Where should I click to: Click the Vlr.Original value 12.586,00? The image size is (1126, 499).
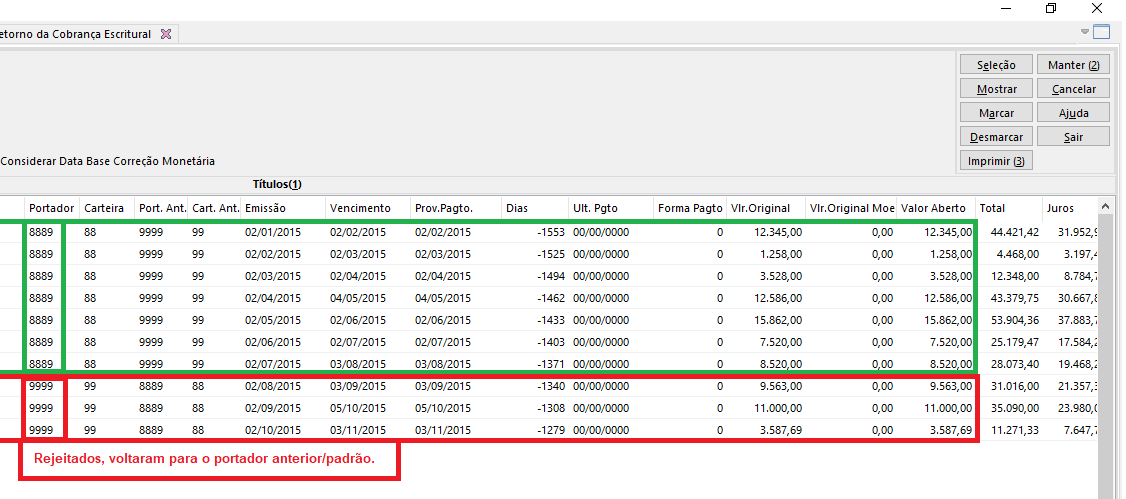(778, 298)
